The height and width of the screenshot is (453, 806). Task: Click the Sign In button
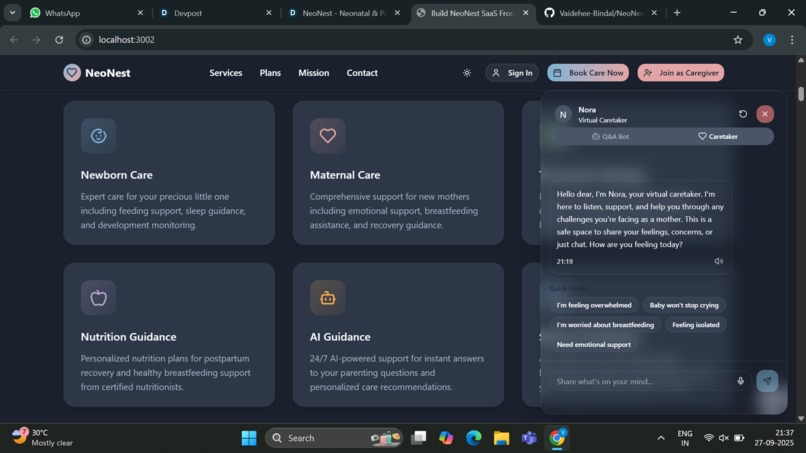coord(512,73)
